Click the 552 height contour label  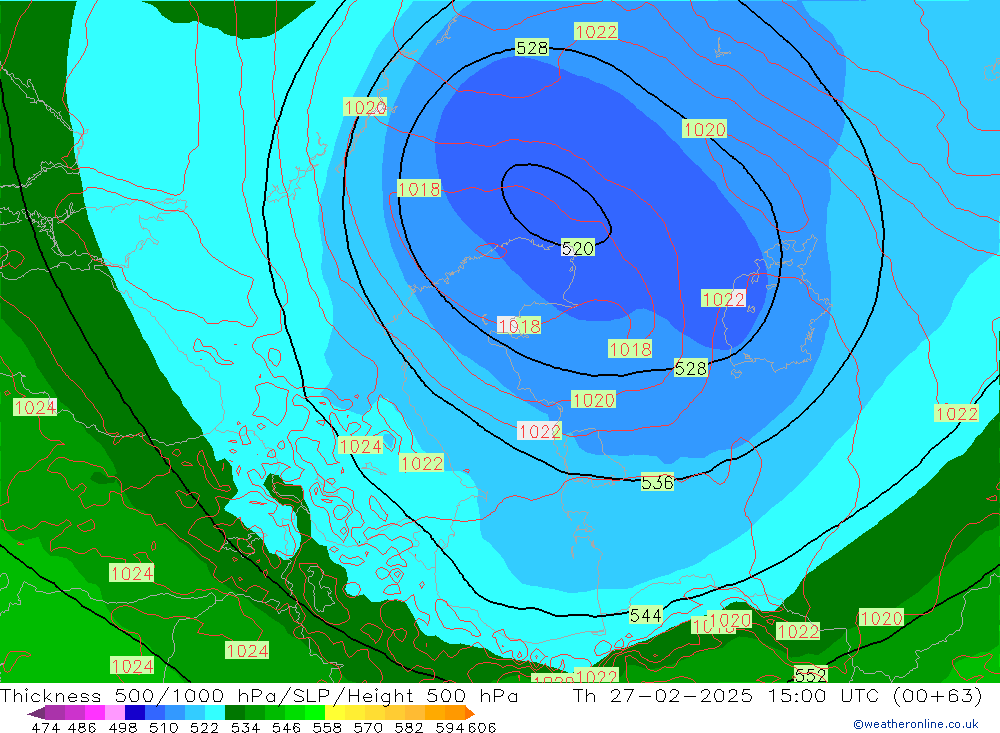811,675
